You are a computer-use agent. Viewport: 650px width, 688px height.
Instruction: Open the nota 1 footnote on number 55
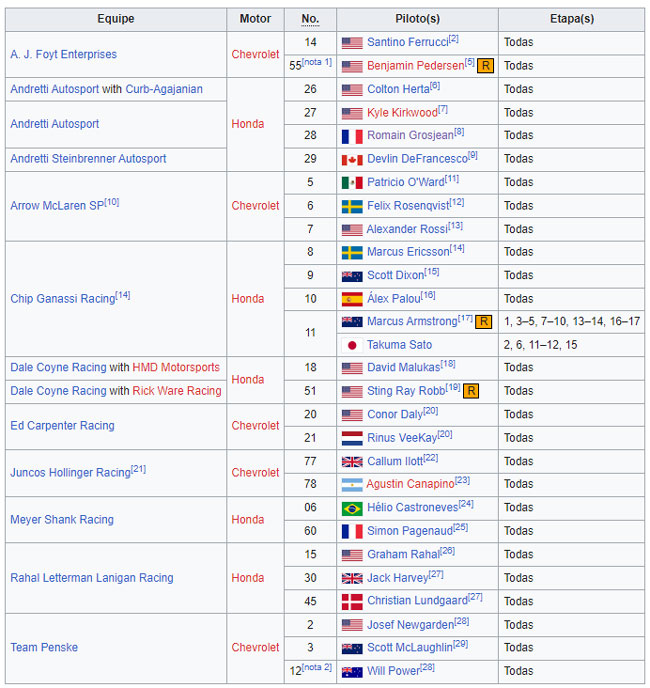coord(317,62)
